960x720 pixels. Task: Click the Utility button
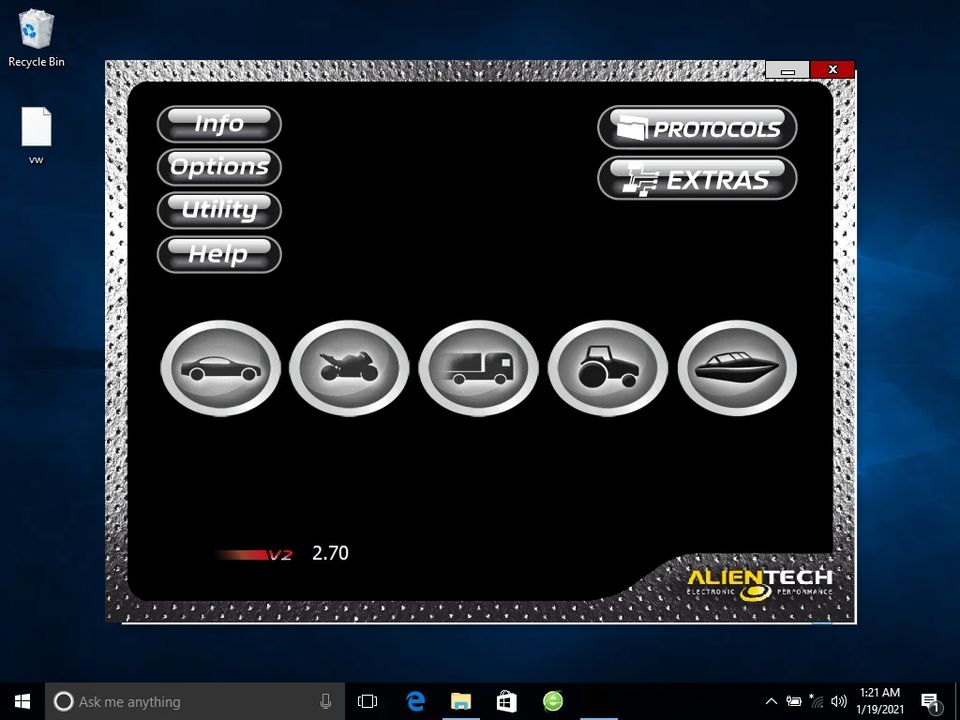tap(219, 211)
